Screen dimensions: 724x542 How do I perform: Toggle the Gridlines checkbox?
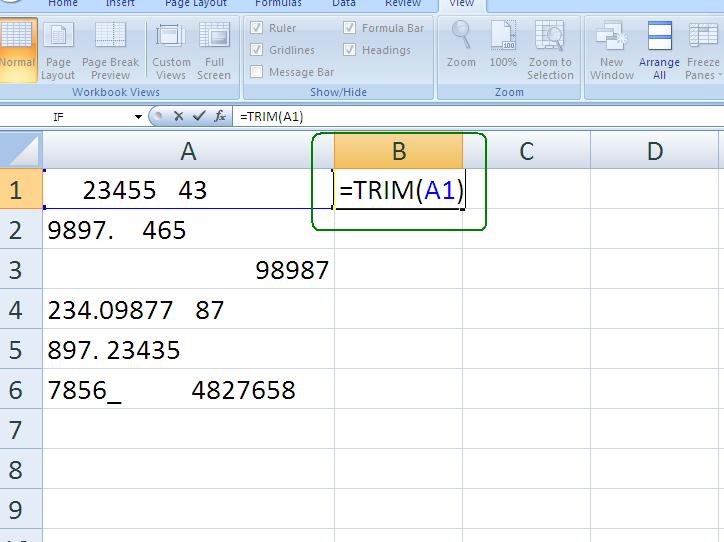[x=256, y=49]
